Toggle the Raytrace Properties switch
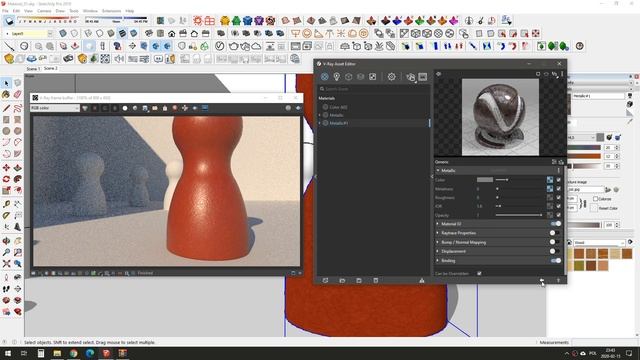Image resolution: width=640 pixels, height=360 pixels. coord(555,233)
